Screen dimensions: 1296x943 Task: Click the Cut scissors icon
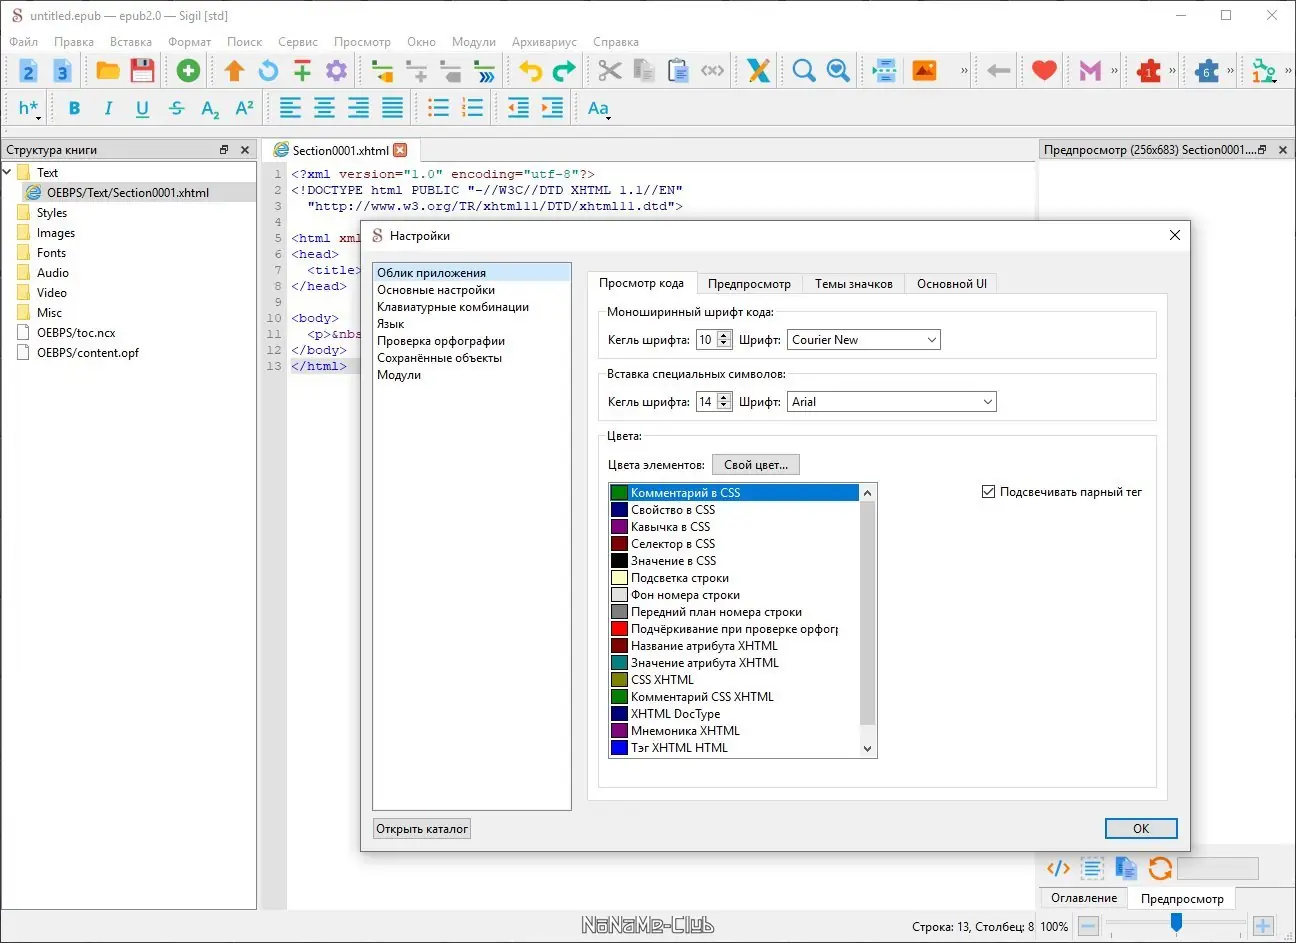(609, 71)
